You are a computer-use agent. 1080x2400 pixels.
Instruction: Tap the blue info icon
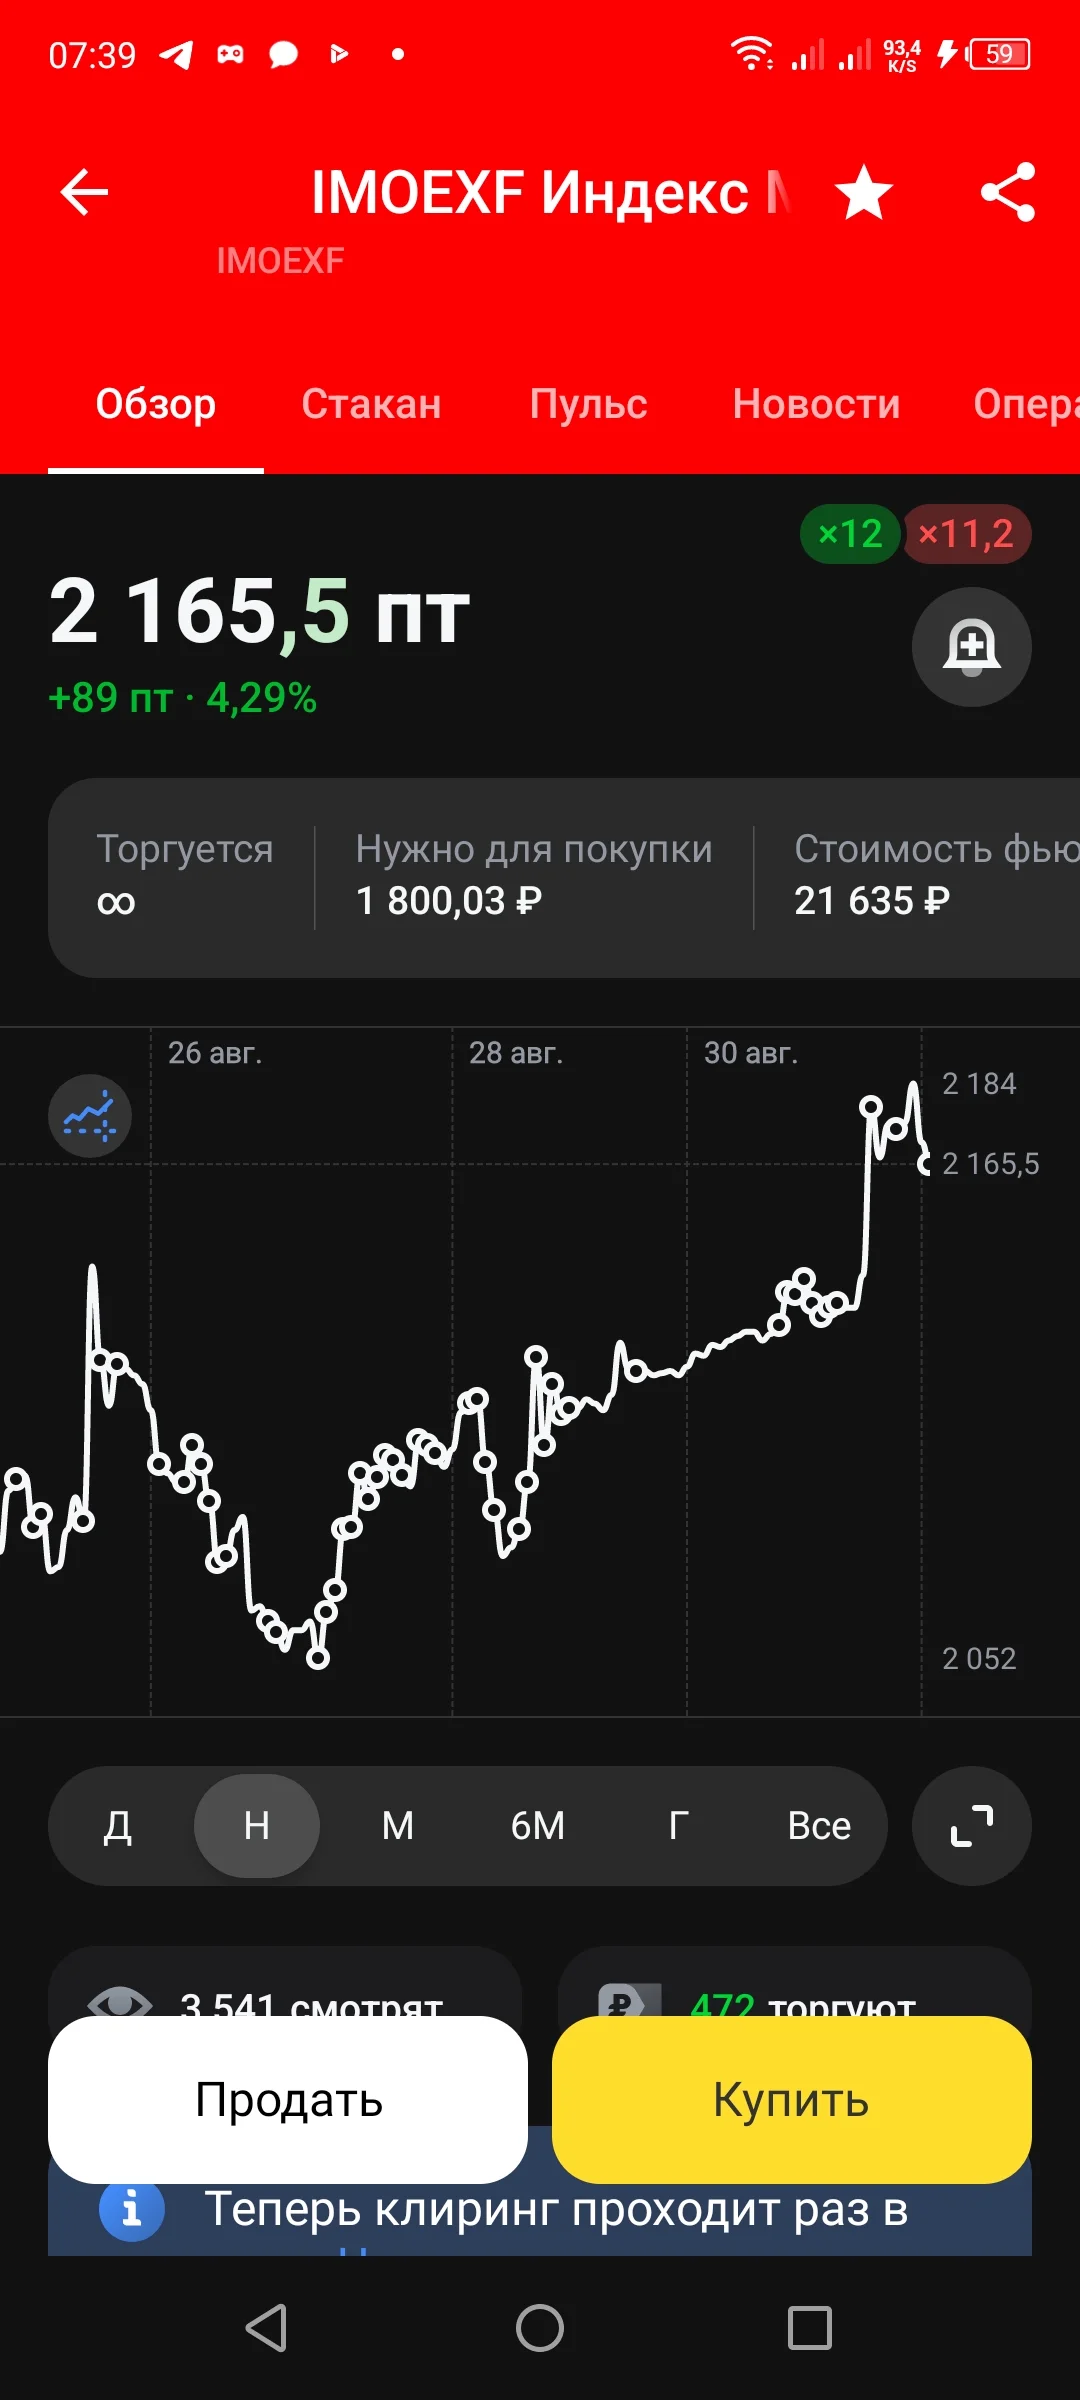point(132,2209)
